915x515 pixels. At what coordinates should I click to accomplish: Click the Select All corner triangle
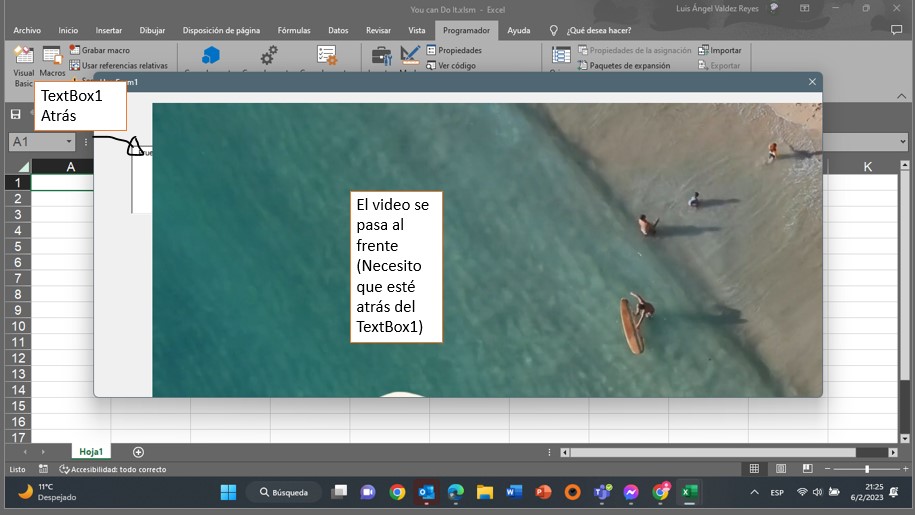[x=23, y=167]
